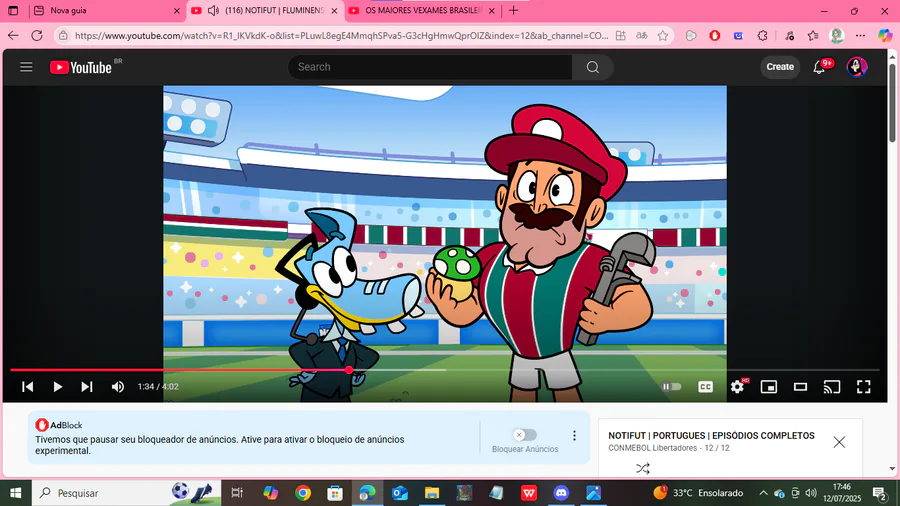900x506 pixels.
Task: Add this page to favorites star
Action: [663, 36]
